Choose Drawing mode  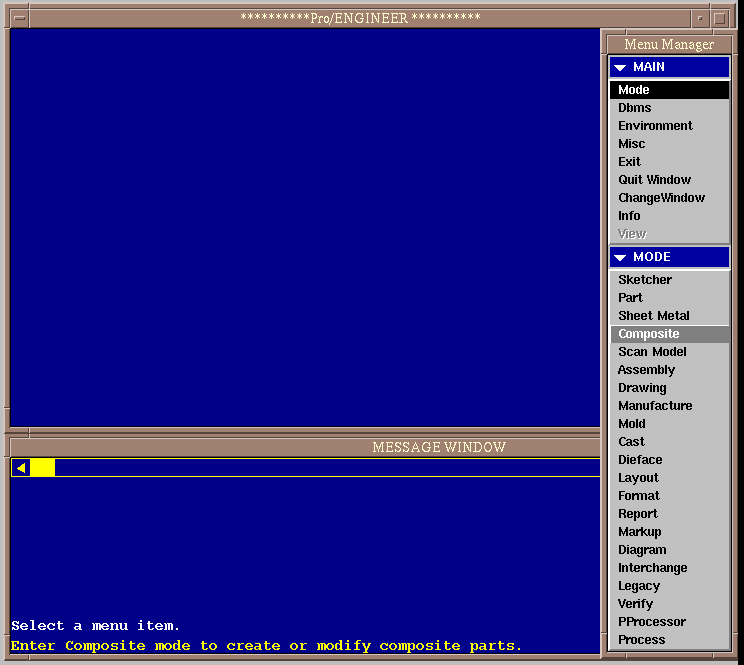click(670, 388)
